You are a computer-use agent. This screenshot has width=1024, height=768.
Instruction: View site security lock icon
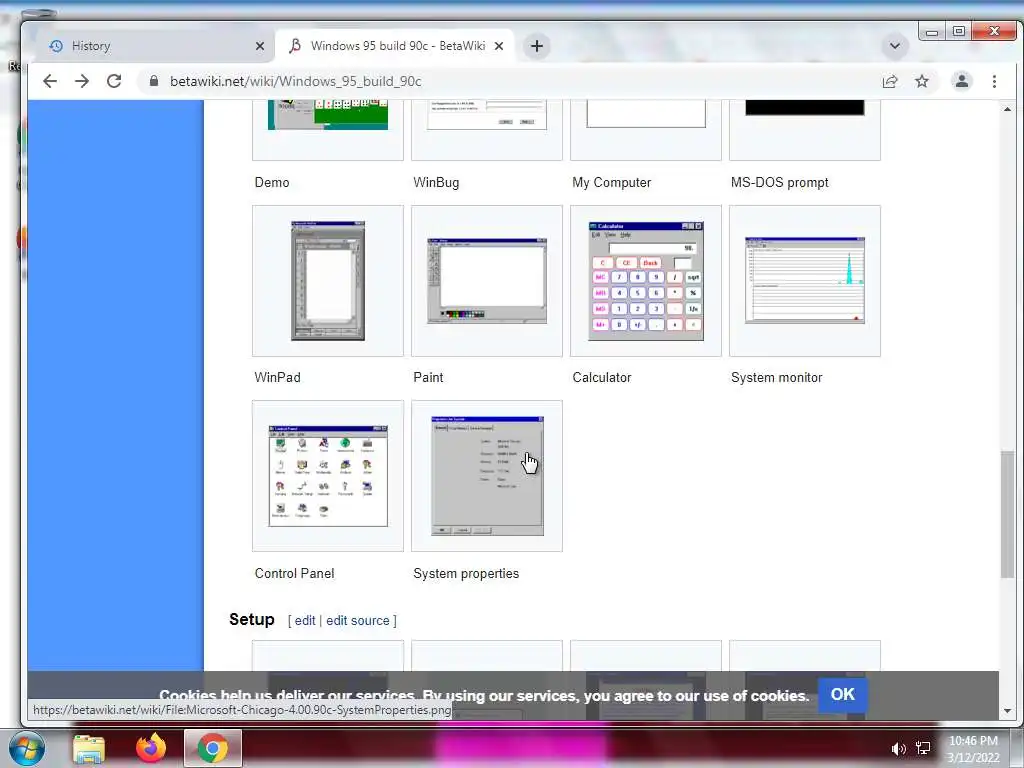153,81
